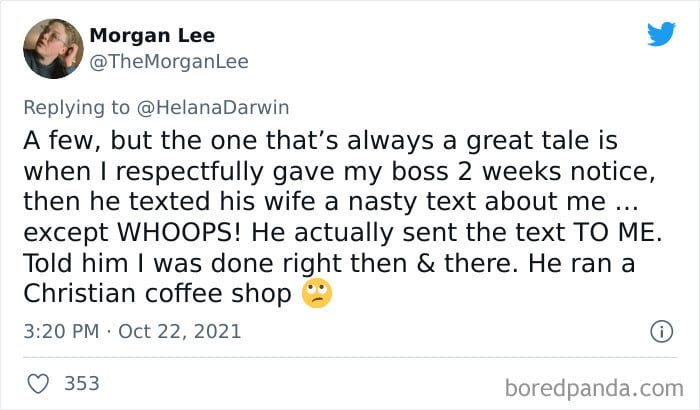This screenshot has height=410, width=700.
Task: Open the Morgan Lee display name
Action: [152, 35]
